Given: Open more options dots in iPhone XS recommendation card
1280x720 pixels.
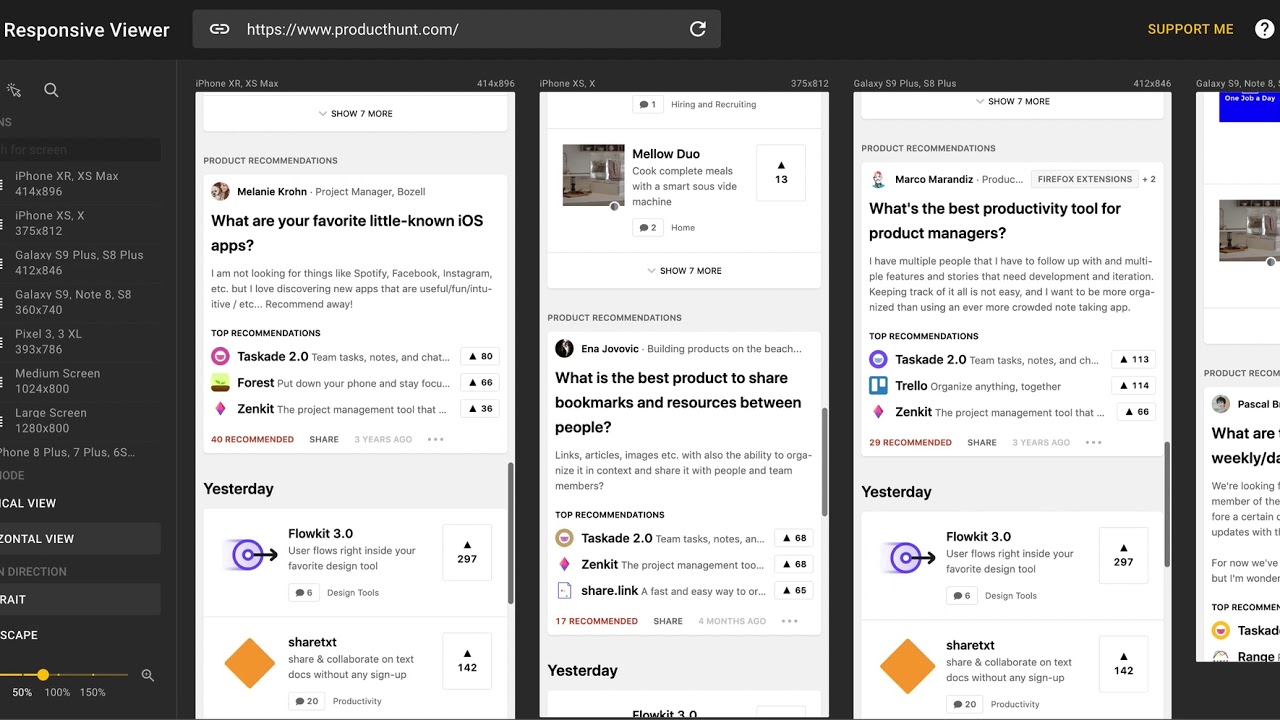Looking at the screenshot, I should click(x=789, y=621).
